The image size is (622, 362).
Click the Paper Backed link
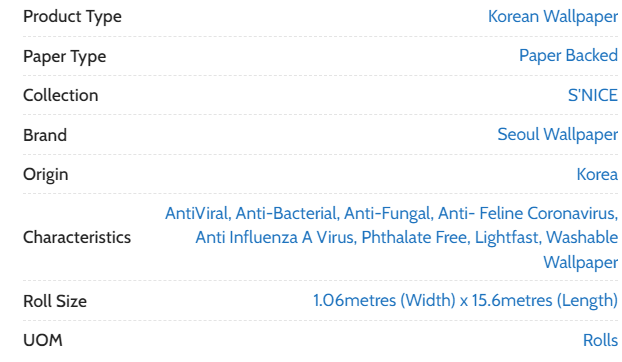tap(568, 56)
